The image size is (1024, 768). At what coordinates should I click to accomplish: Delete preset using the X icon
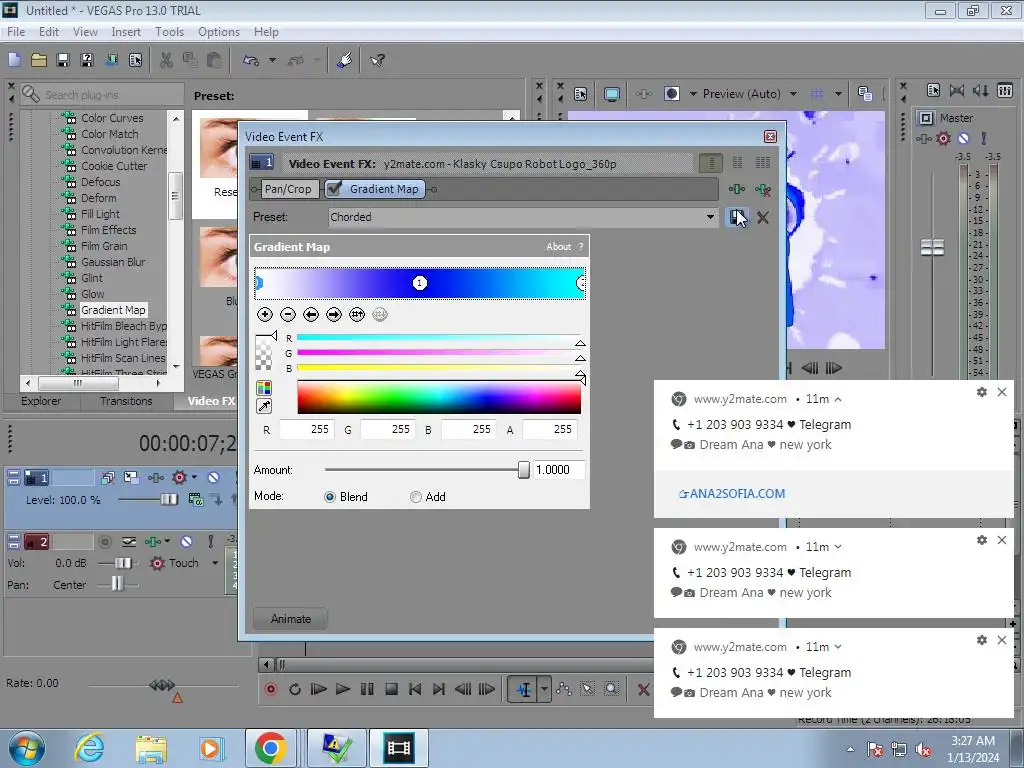click(763, 217)
